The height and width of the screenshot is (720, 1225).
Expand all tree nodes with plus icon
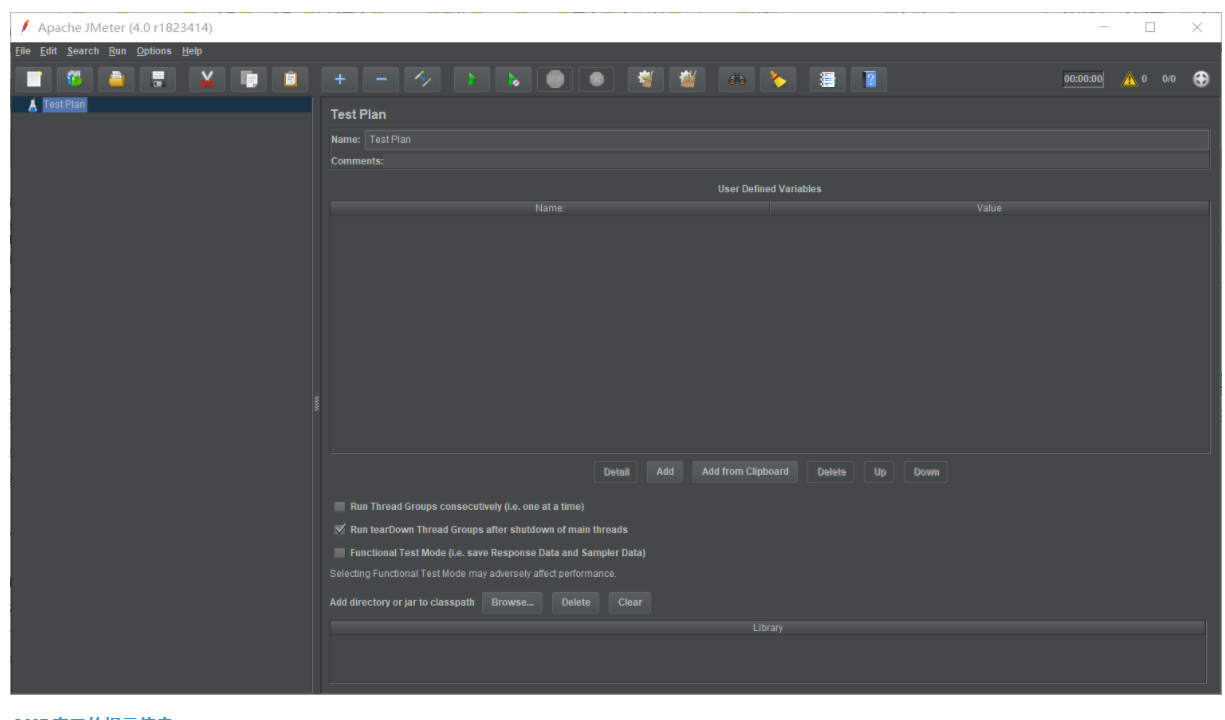(x=340, y=79)
